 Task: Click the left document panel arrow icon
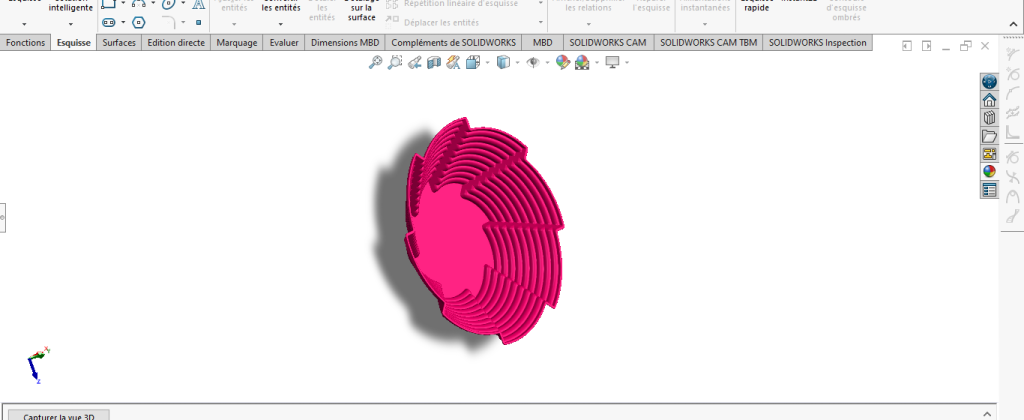click(906, 46)
